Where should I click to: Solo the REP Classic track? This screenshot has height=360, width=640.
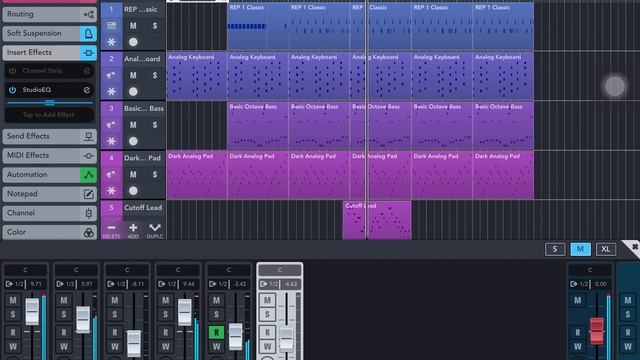point(155,26)
